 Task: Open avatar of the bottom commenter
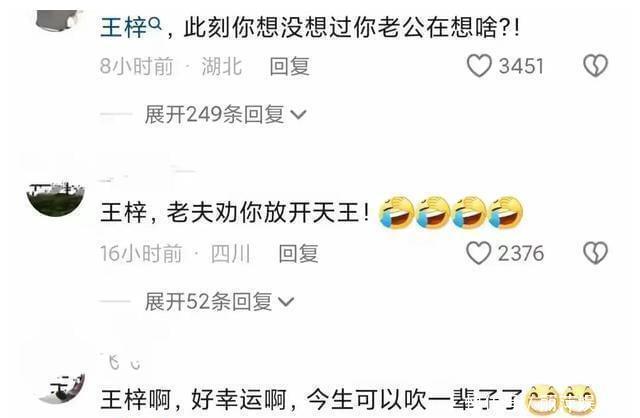coord(61,389)
